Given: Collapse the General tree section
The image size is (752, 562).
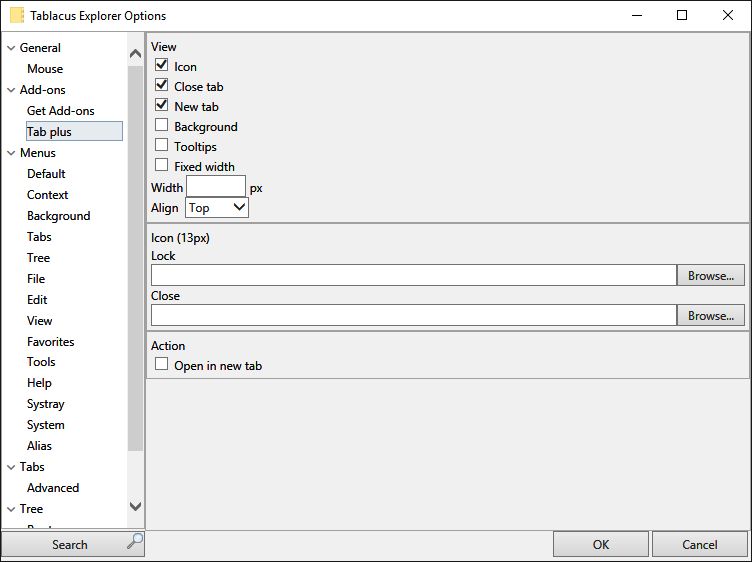Looking at the screenshot, I should (x=11, y=48).
